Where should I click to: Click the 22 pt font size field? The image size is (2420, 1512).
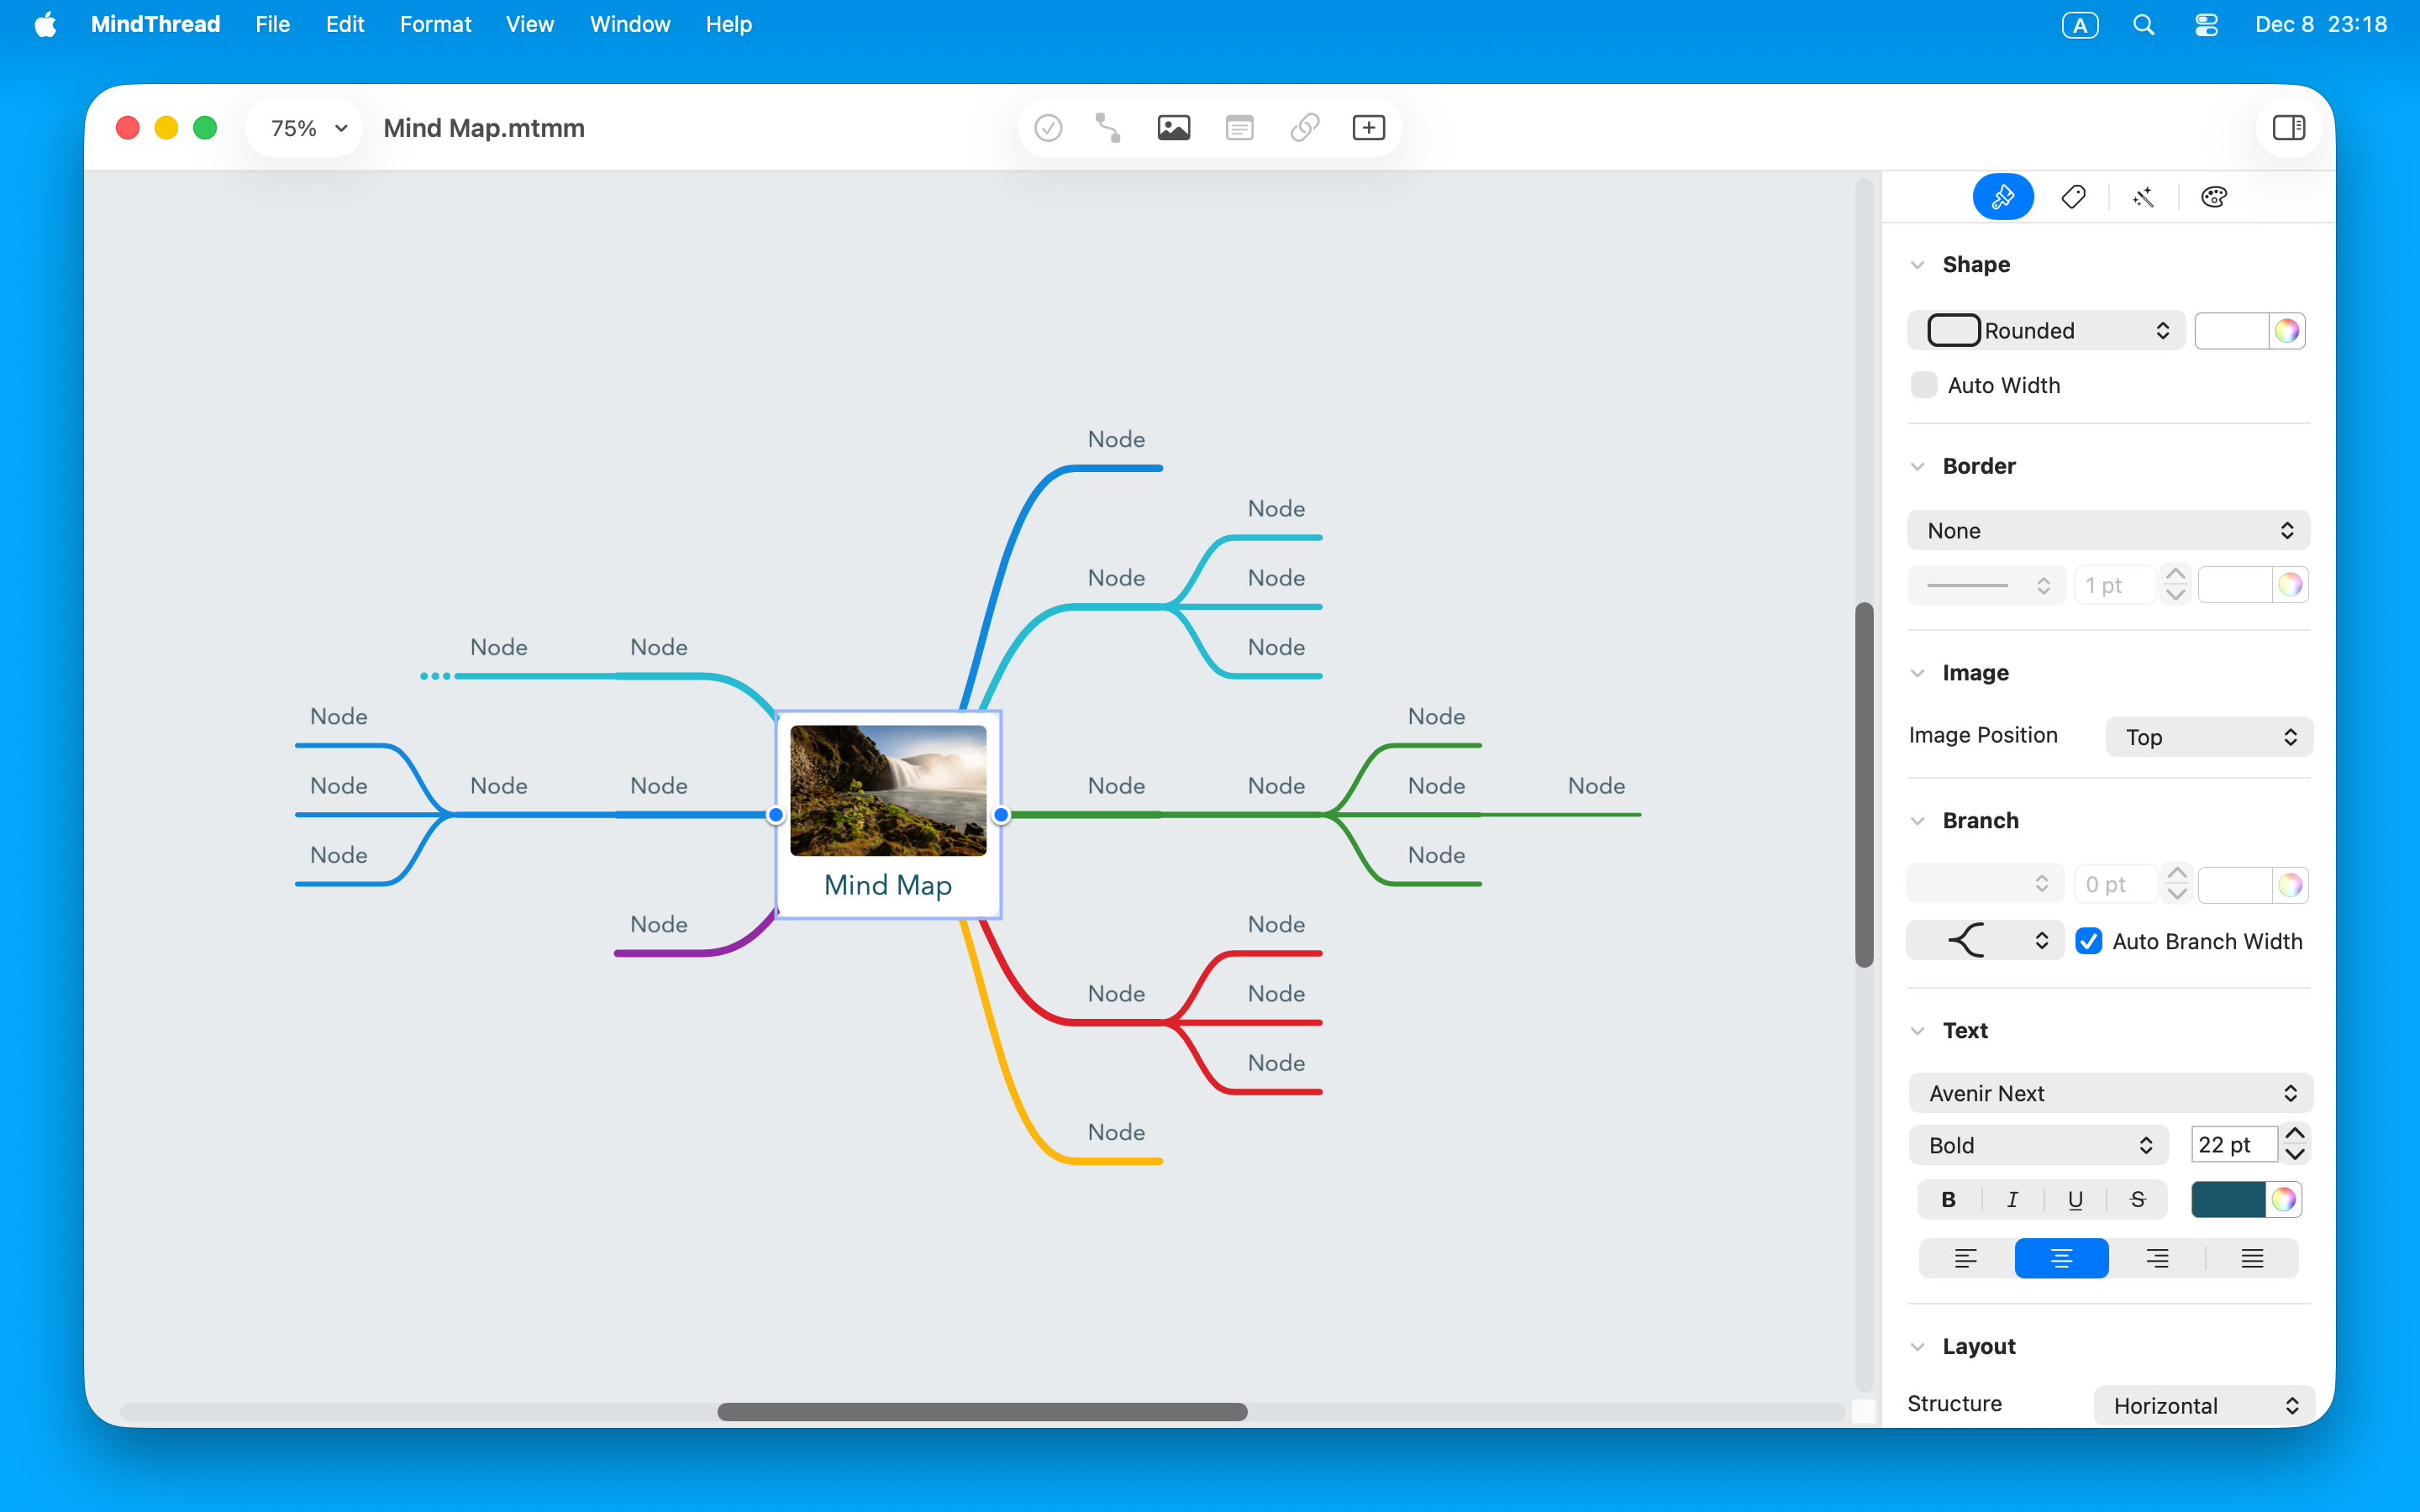(2234, 1145)
